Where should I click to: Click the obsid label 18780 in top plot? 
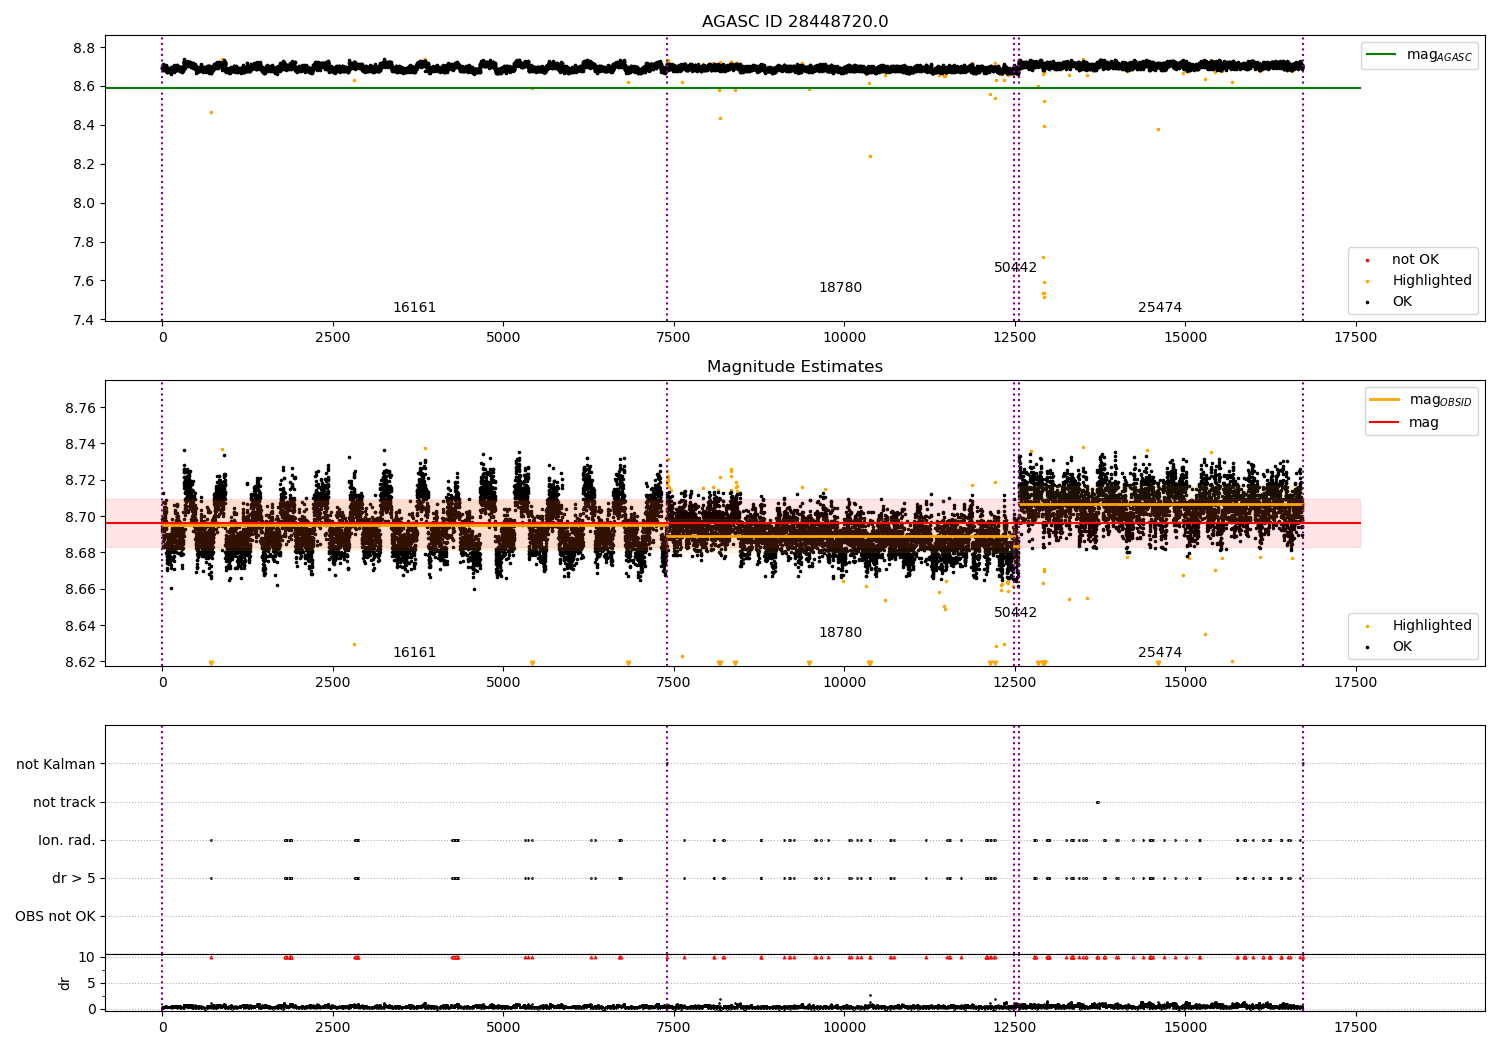pos(840,288)
